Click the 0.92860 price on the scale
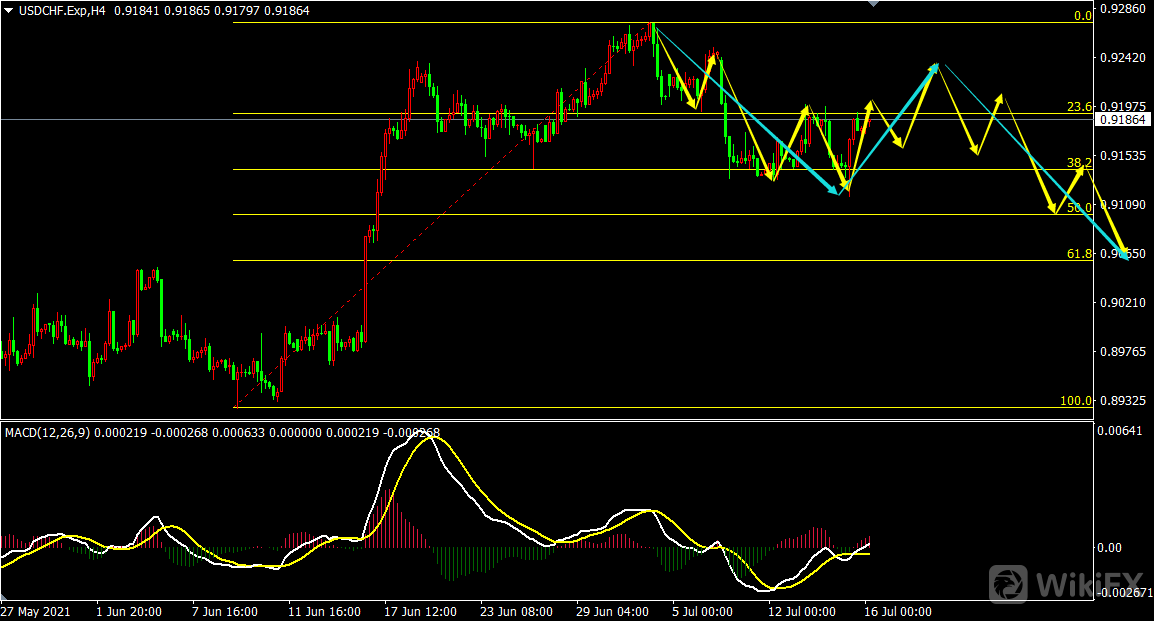 point(1122,9)
